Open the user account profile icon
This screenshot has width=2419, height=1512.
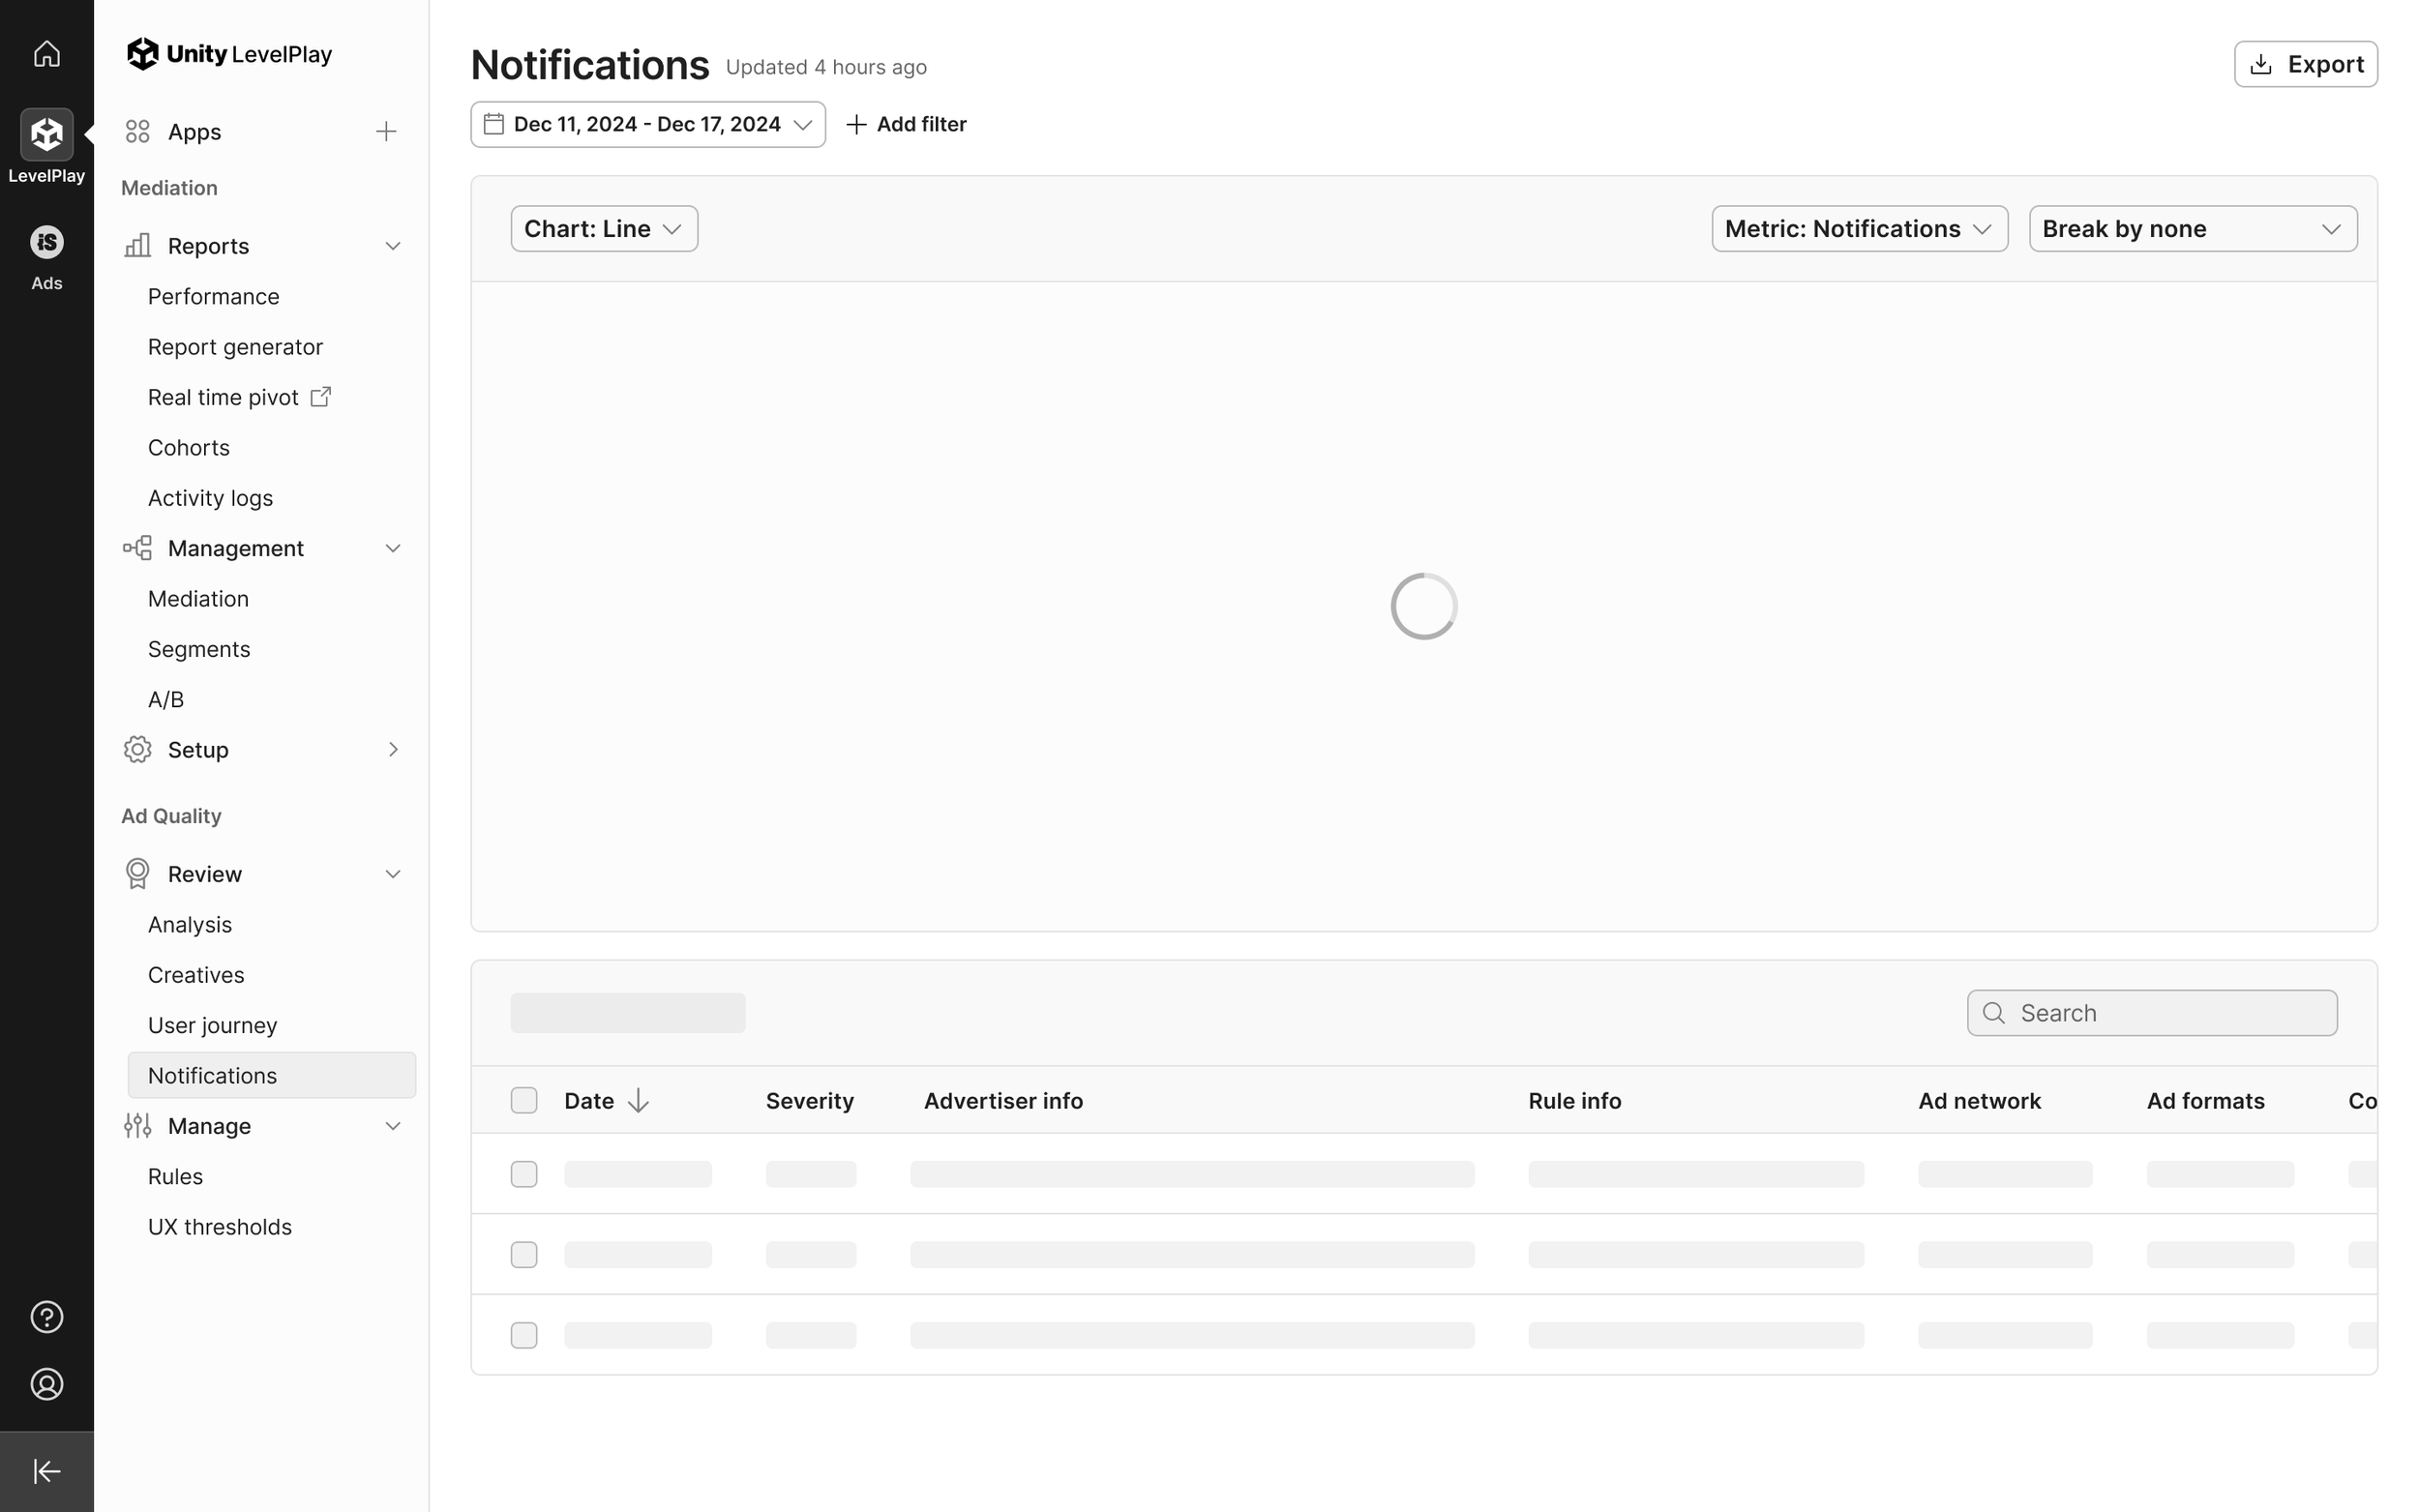point(46,1384)
